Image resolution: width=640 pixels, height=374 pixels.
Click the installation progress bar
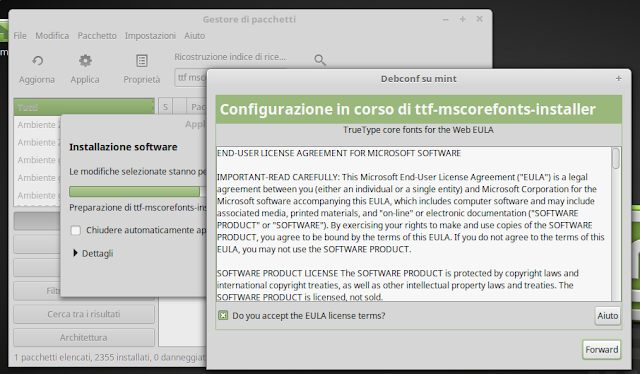[138, 191]
